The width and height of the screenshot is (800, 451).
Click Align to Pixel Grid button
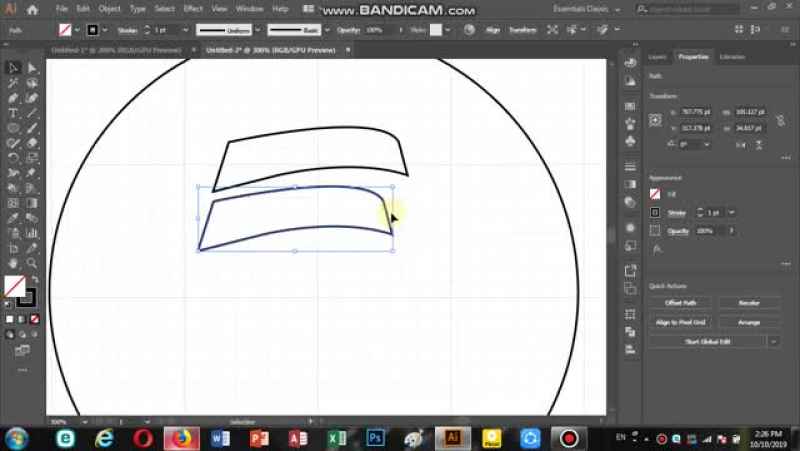pyautogui.click(x=681, y=322)
